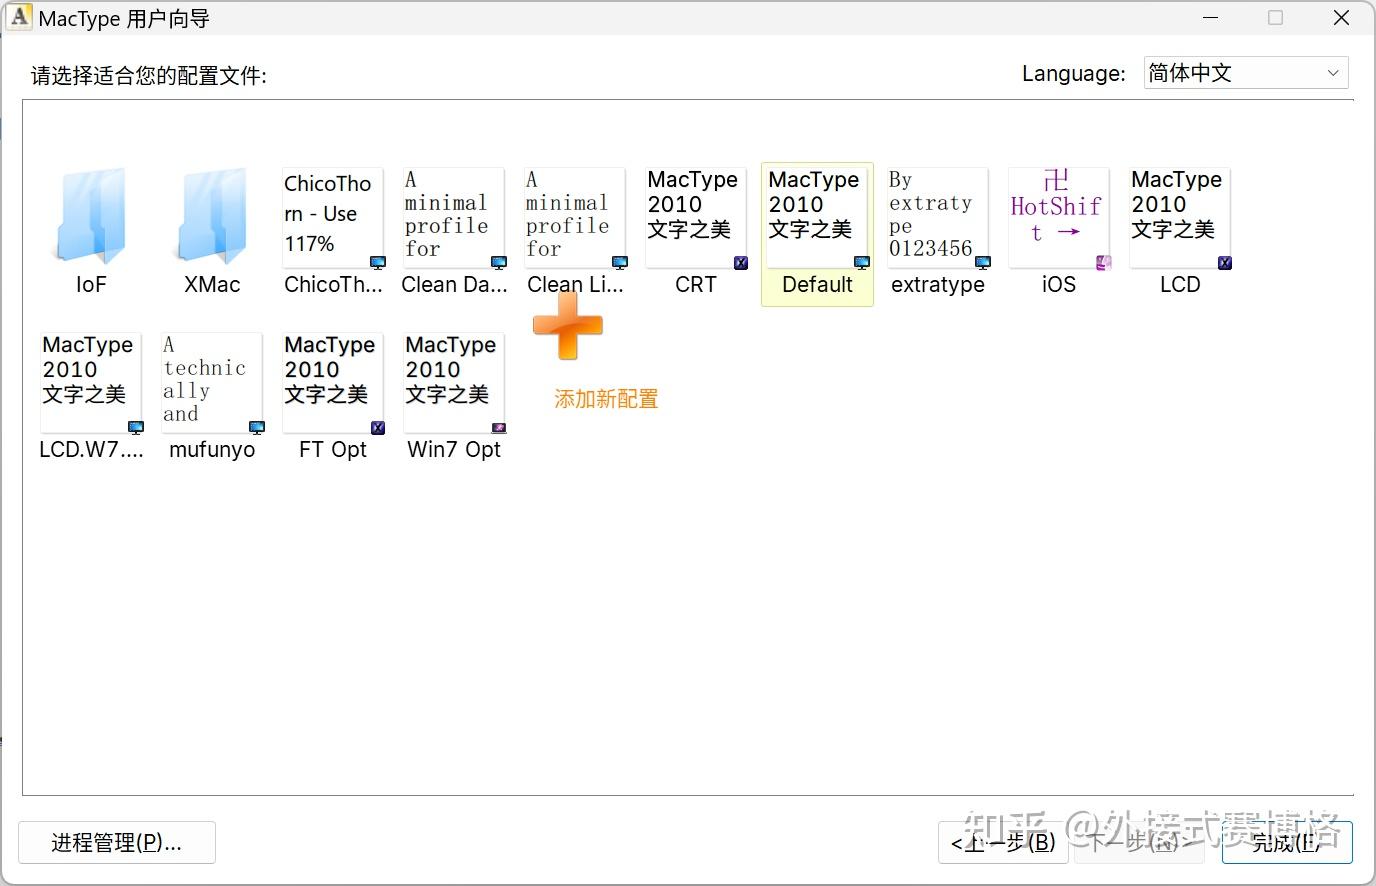Select the IoF profile folder icon
The width and height of the screenshot is (1376, 886).
point(90,215)
